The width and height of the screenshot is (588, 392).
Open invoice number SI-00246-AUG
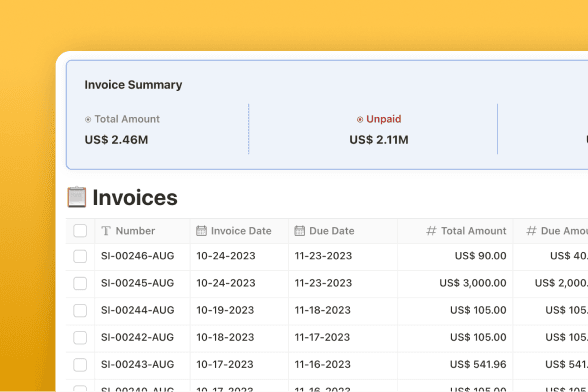[138, 256]
